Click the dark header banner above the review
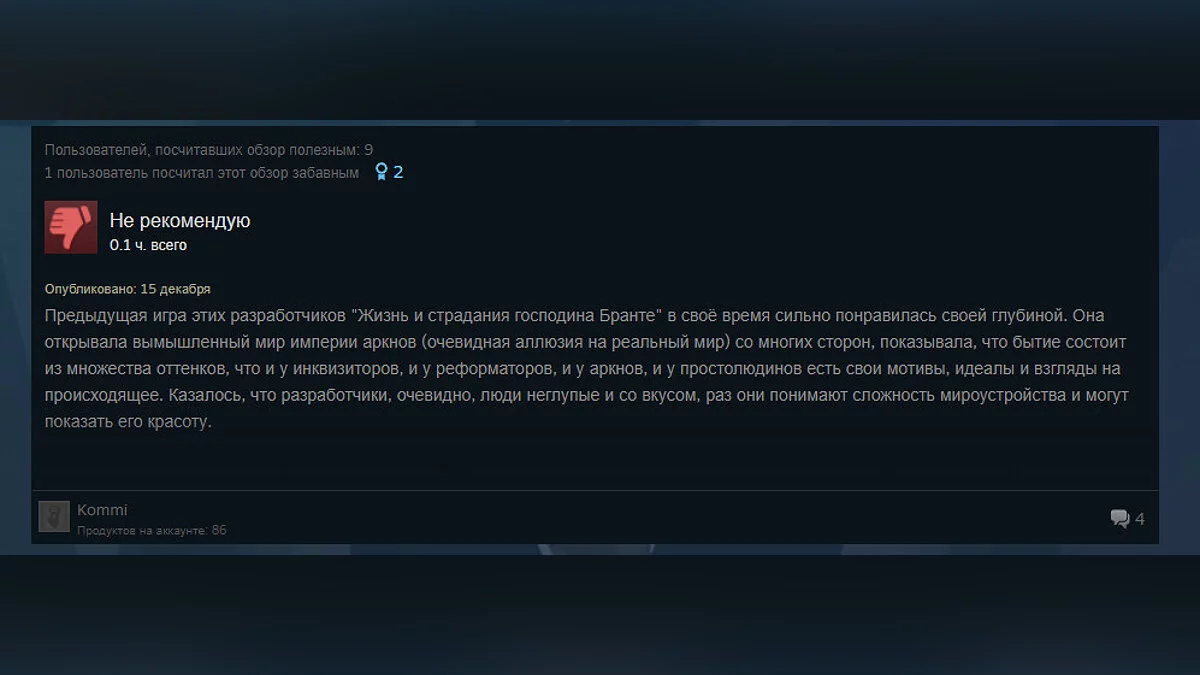The image size is (1200, 675). point(600,60)
